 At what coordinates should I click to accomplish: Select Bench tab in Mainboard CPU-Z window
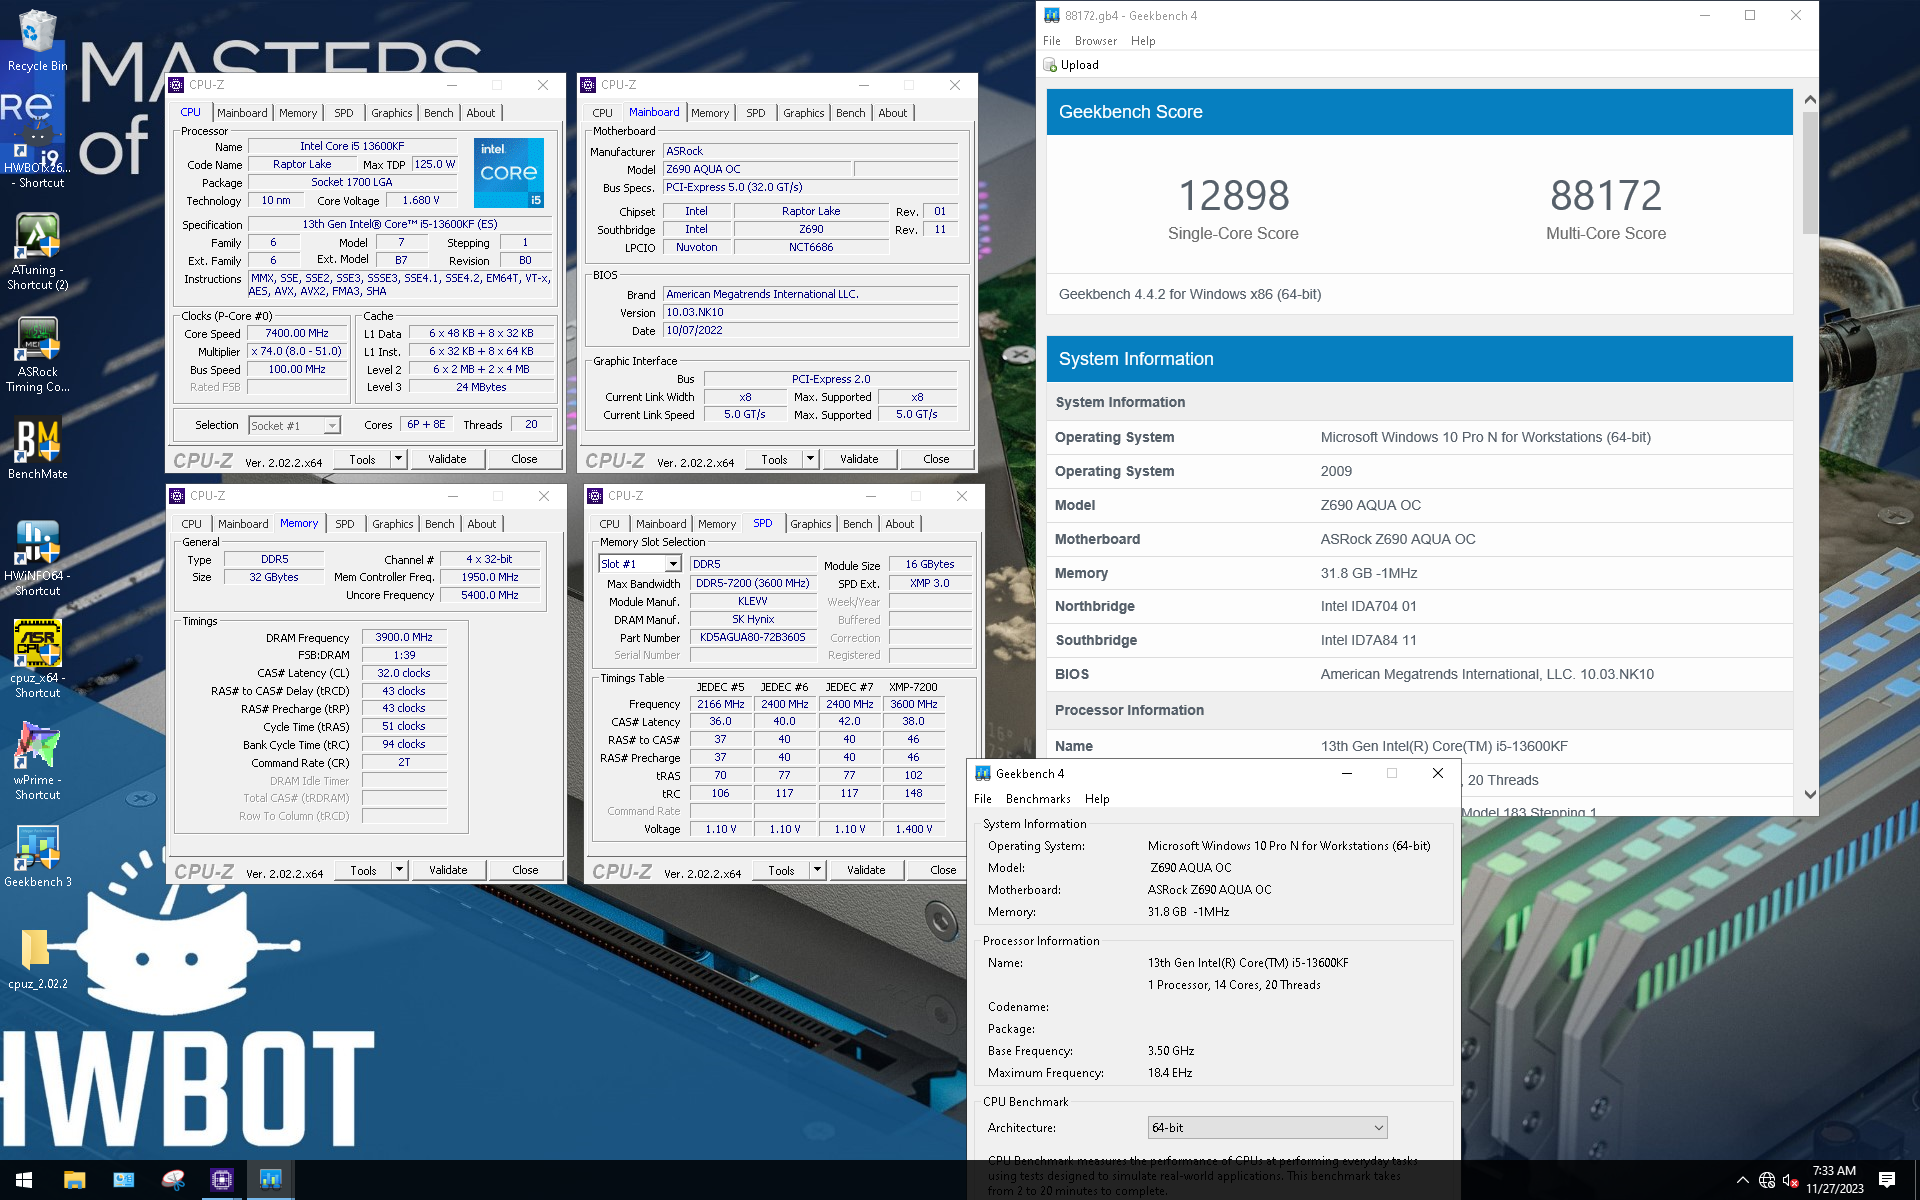click(x=851, y=113)
